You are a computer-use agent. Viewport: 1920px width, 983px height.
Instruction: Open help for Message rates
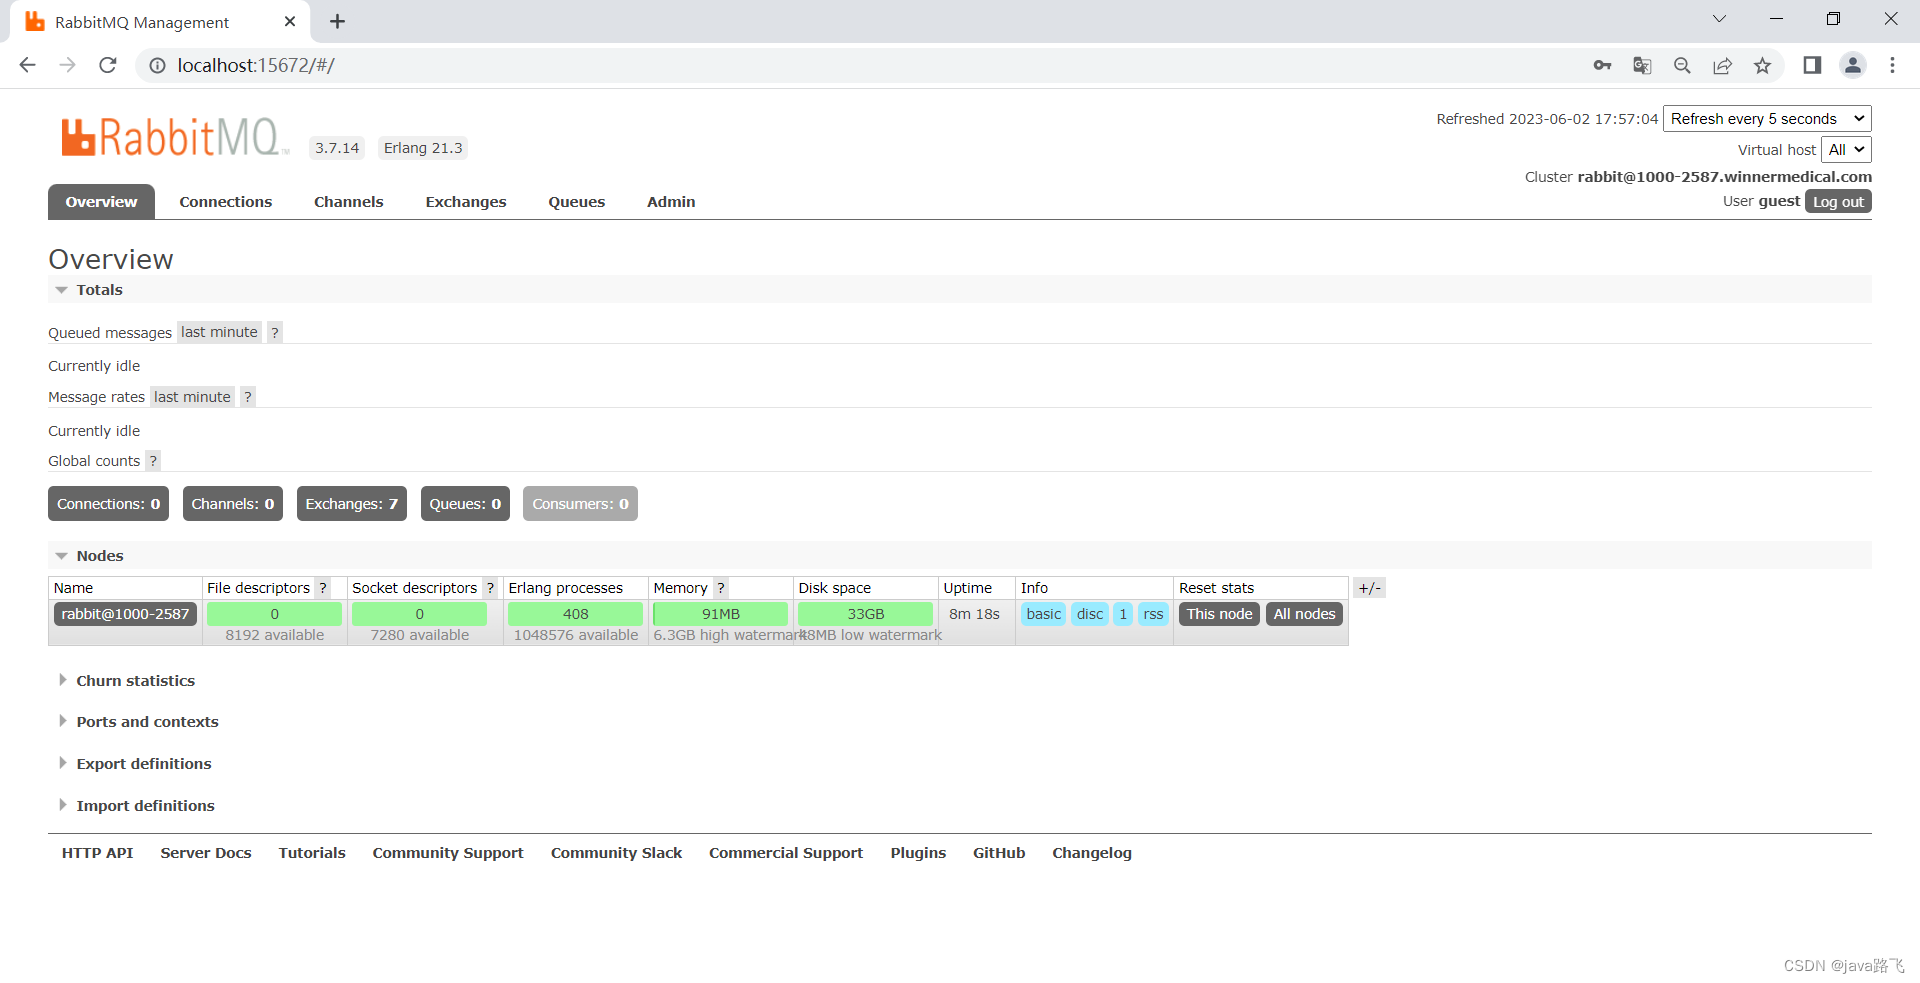pos(248,397)
